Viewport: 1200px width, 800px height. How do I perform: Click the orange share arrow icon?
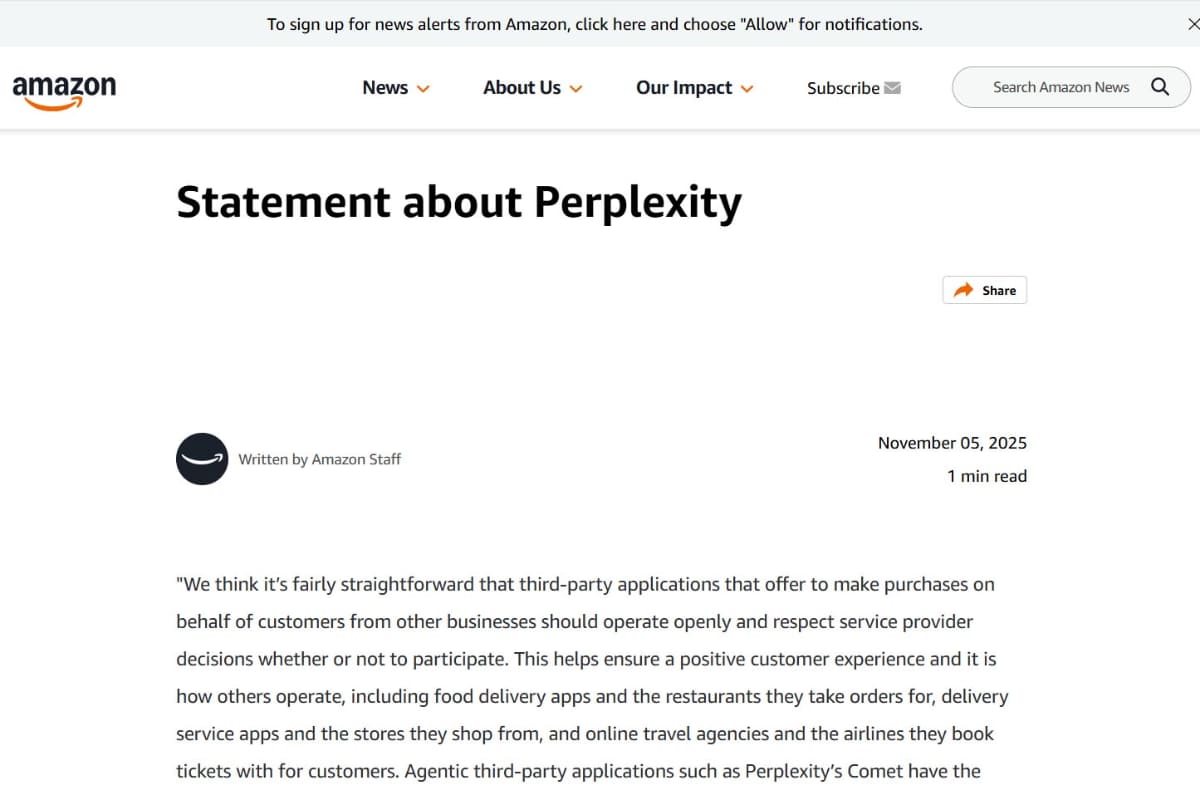pos(963,290)
